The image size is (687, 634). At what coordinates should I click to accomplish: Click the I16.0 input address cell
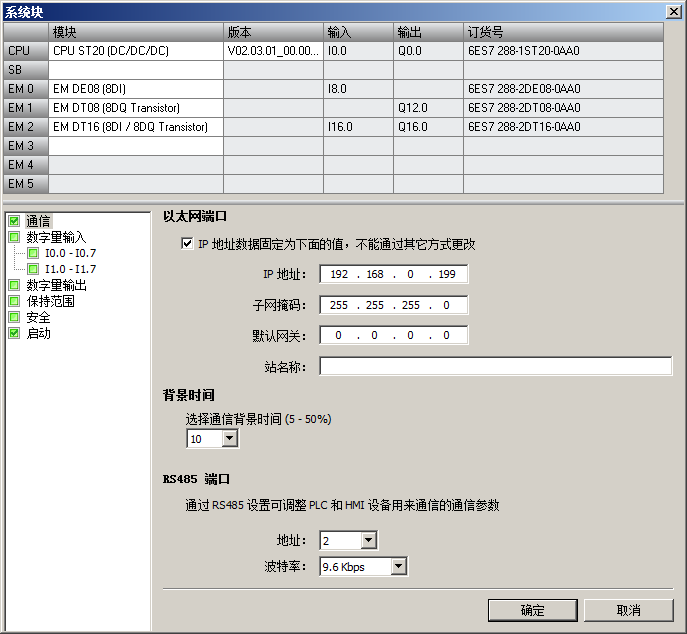(x=358, y=127)
